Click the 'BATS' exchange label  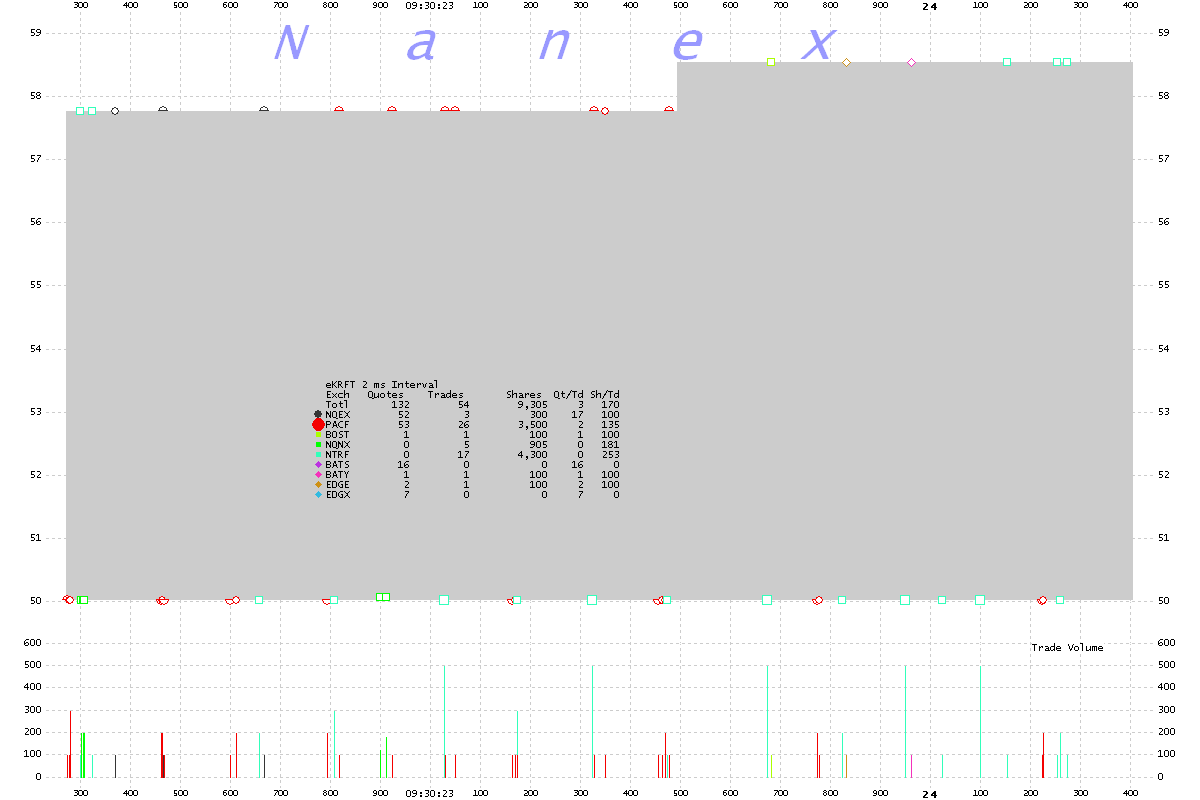(338, 464)
